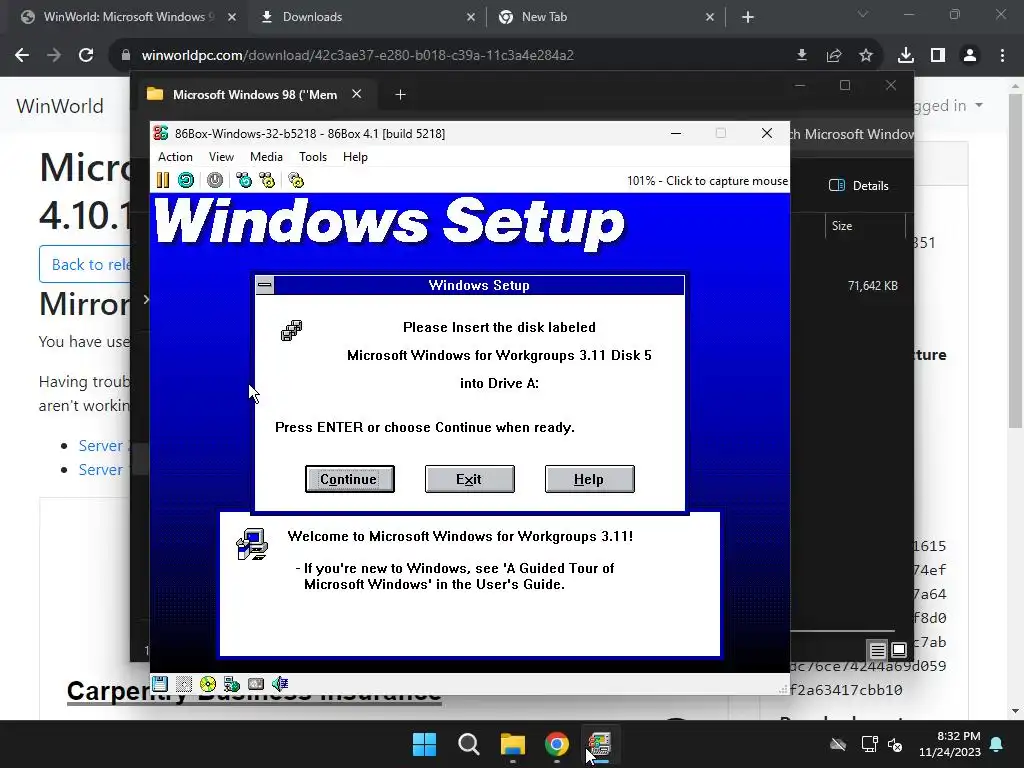Screen dimensions: 1024x768
Task: Open Chrome profile avatar icon
Action: tap(970, 55)
